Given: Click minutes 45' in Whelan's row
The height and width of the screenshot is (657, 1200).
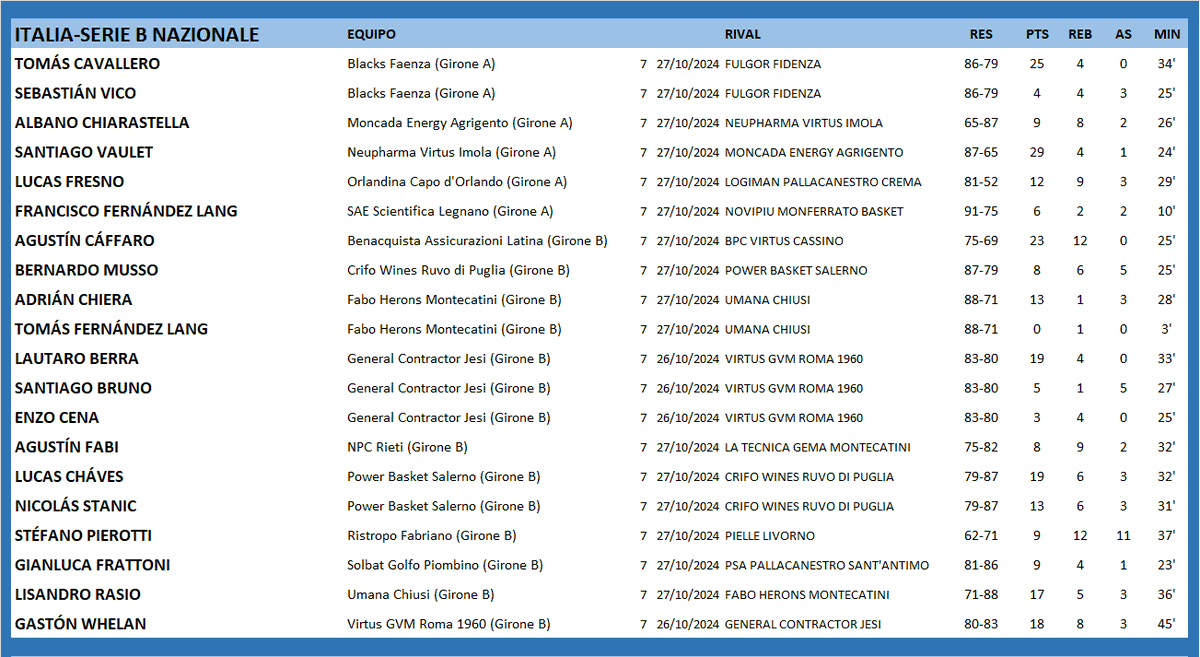Looking at the screenshot, I should point(1166,625).
